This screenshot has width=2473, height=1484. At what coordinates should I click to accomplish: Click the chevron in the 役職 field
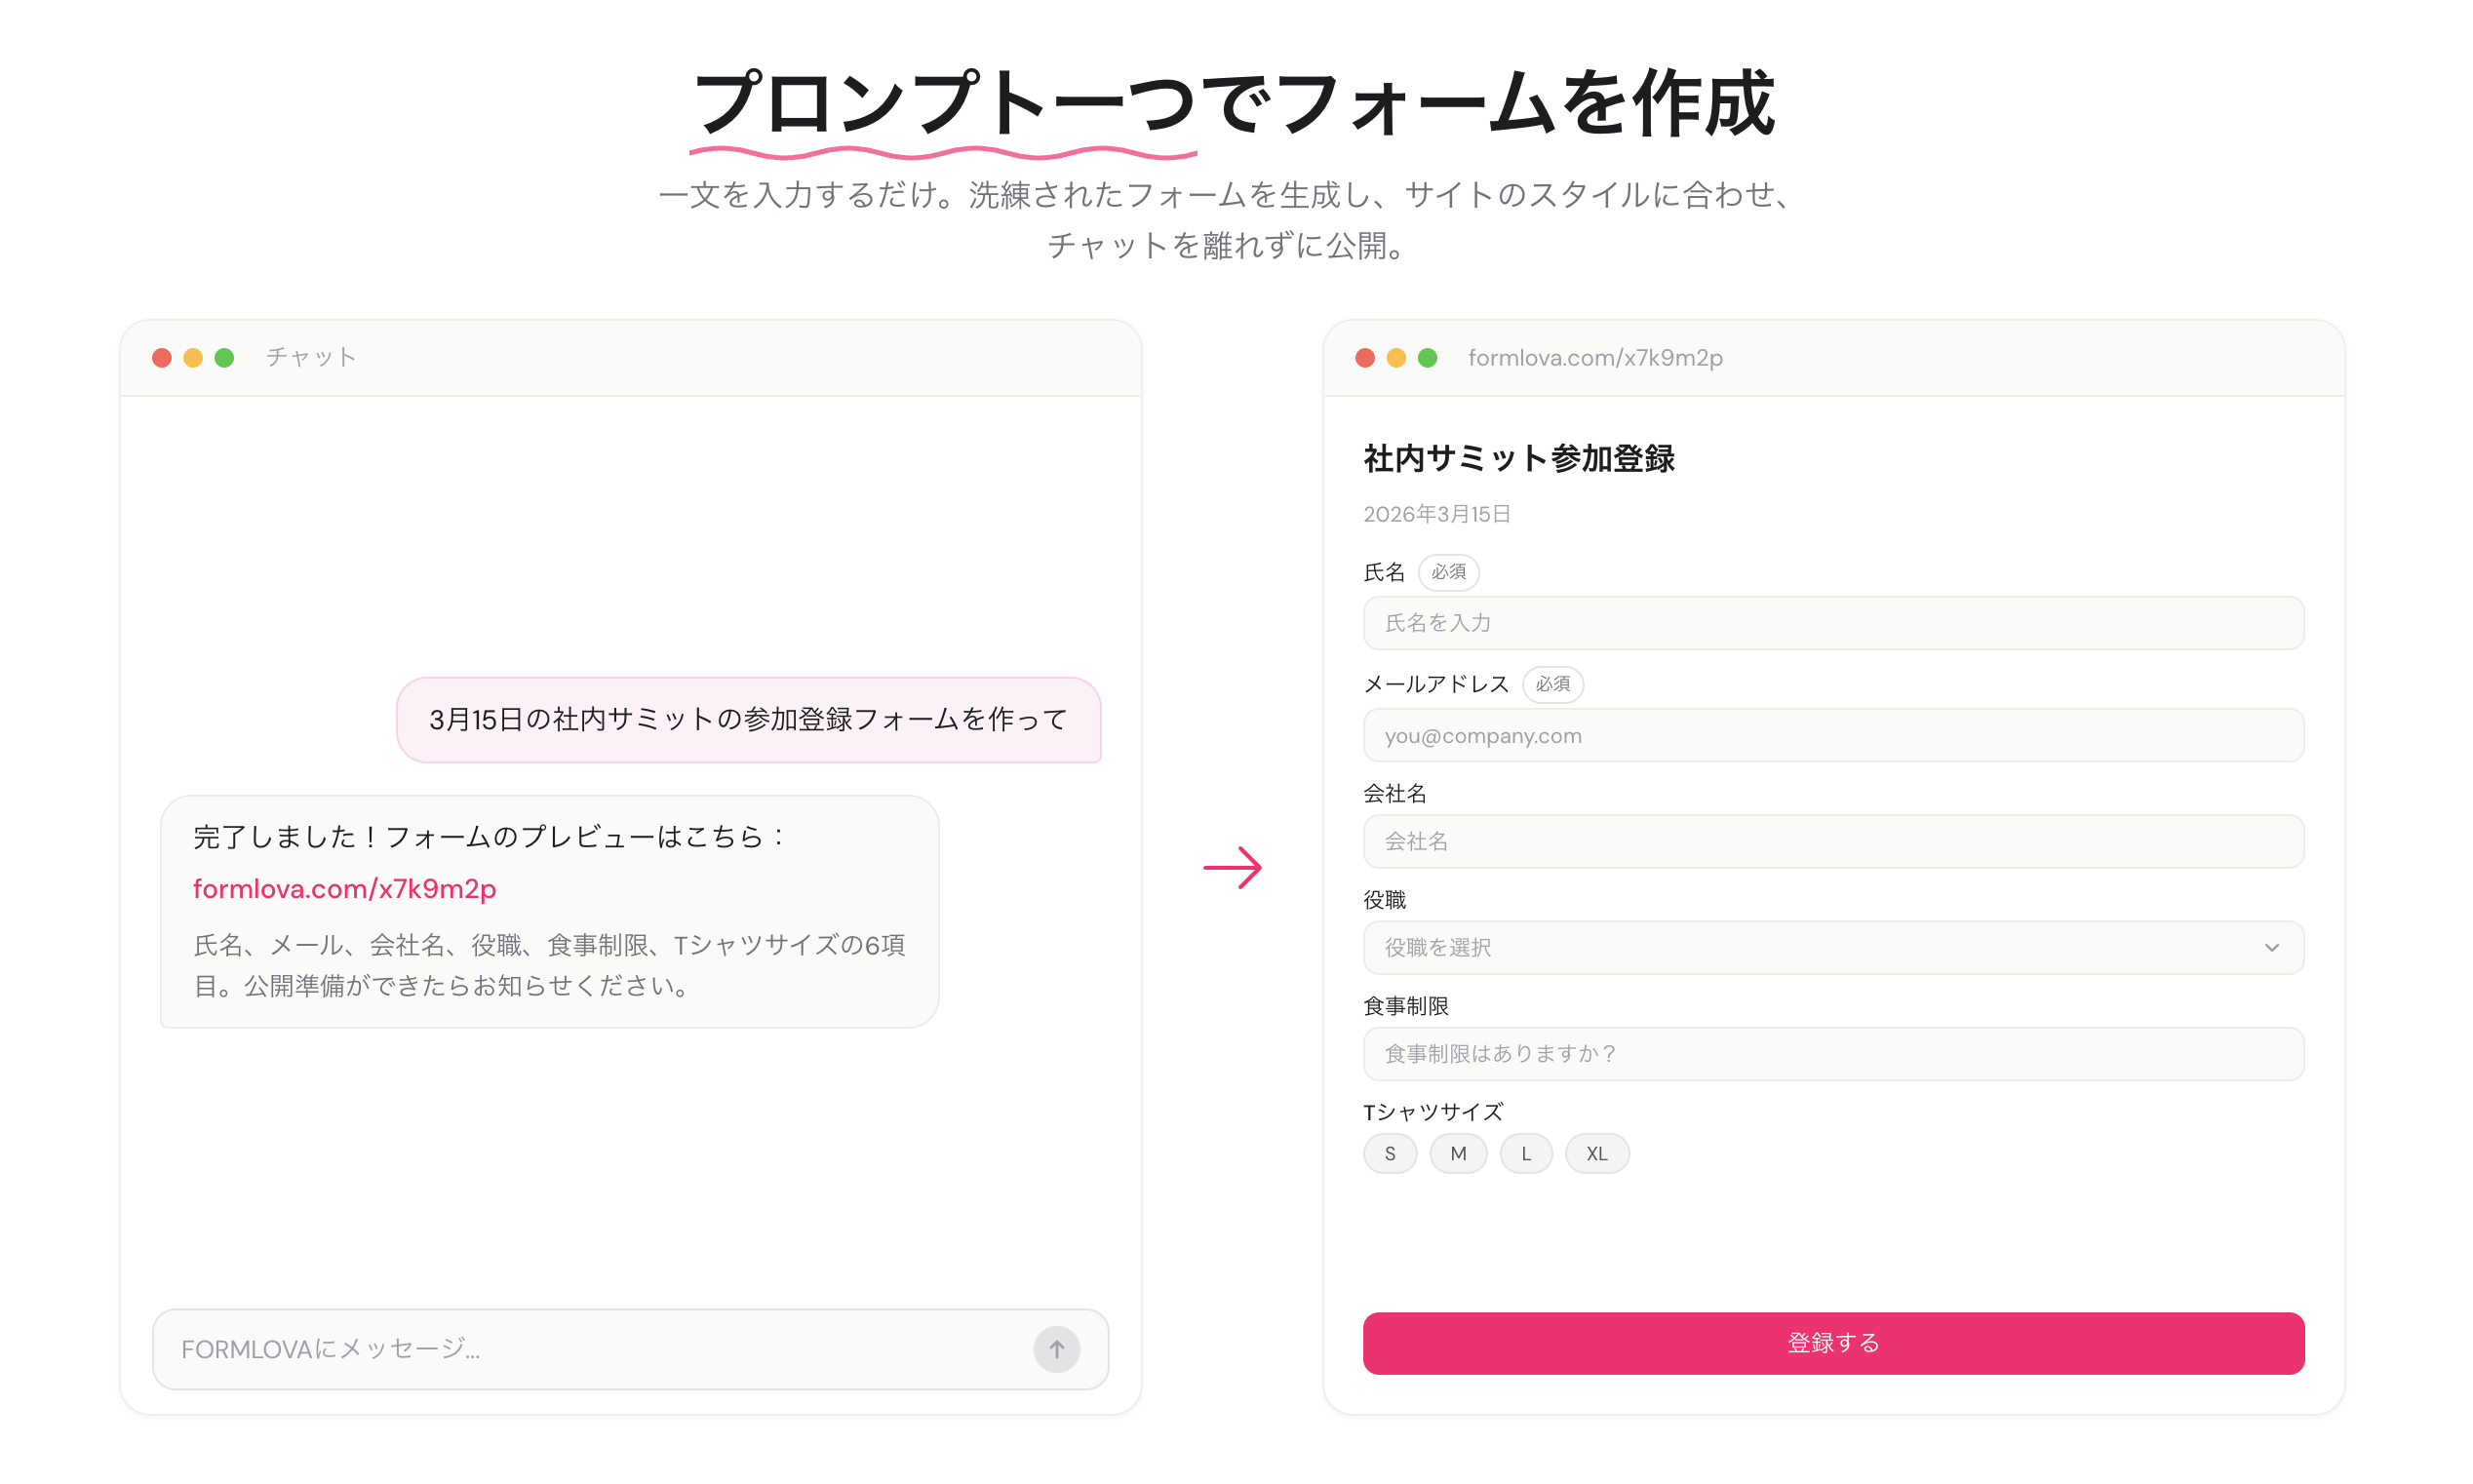point(2271,947)
